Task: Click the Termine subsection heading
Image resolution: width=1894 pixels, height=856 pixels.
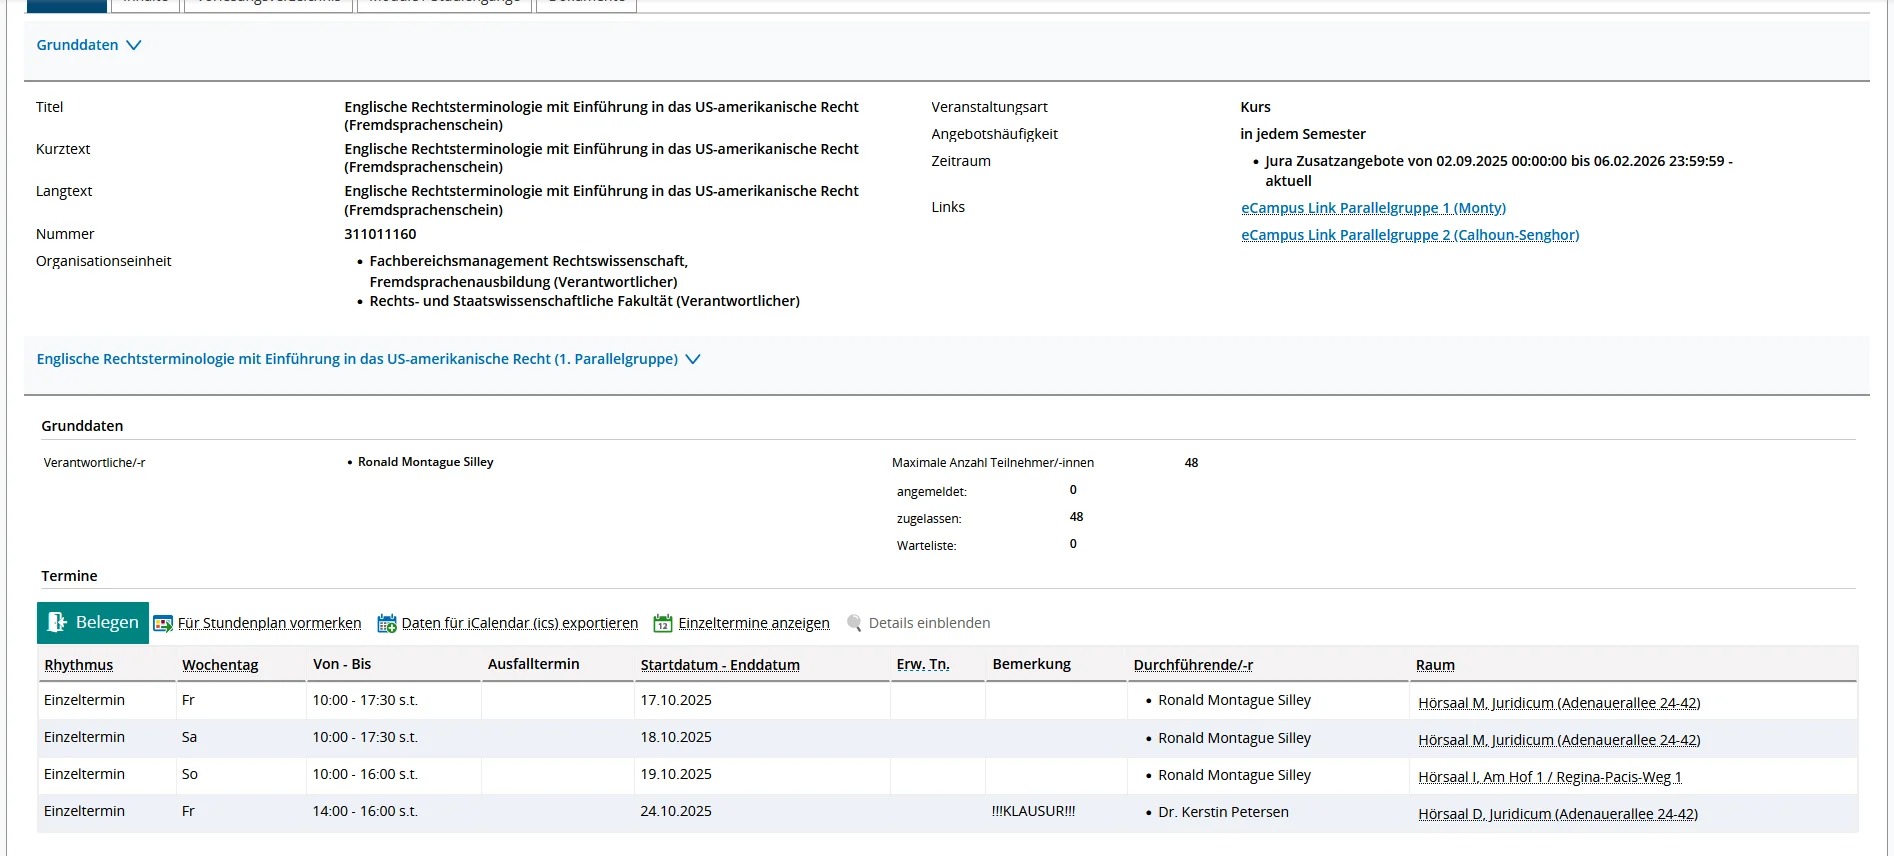Action: [x=69, y=576]
